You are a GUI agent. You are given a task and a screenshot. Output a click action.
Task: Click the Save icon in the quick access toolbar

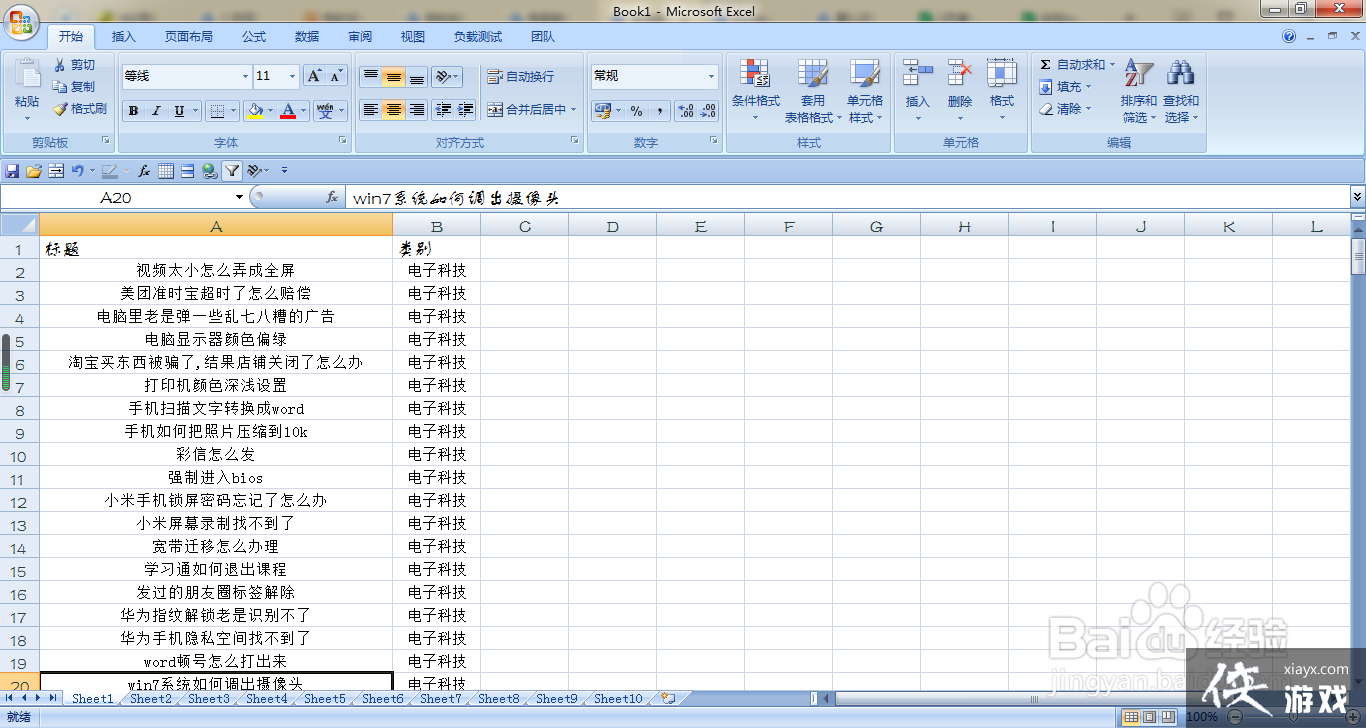12,171
